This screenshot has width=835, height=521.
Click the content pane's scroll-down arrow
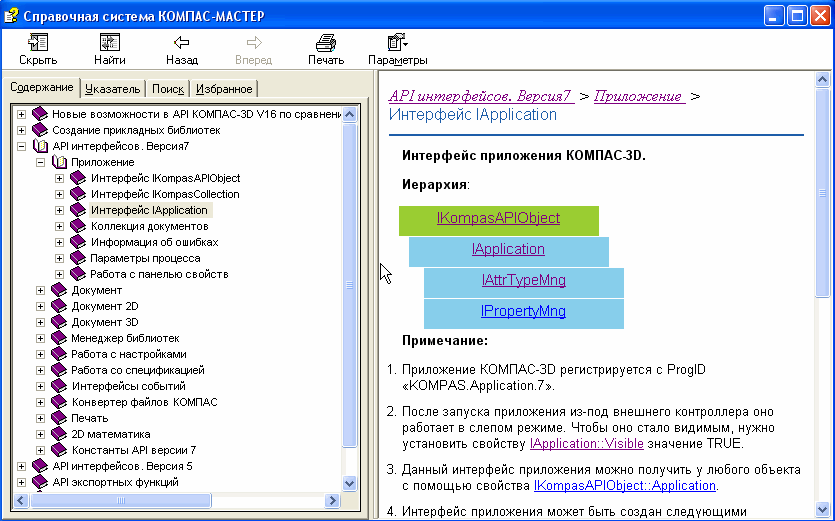822,510
